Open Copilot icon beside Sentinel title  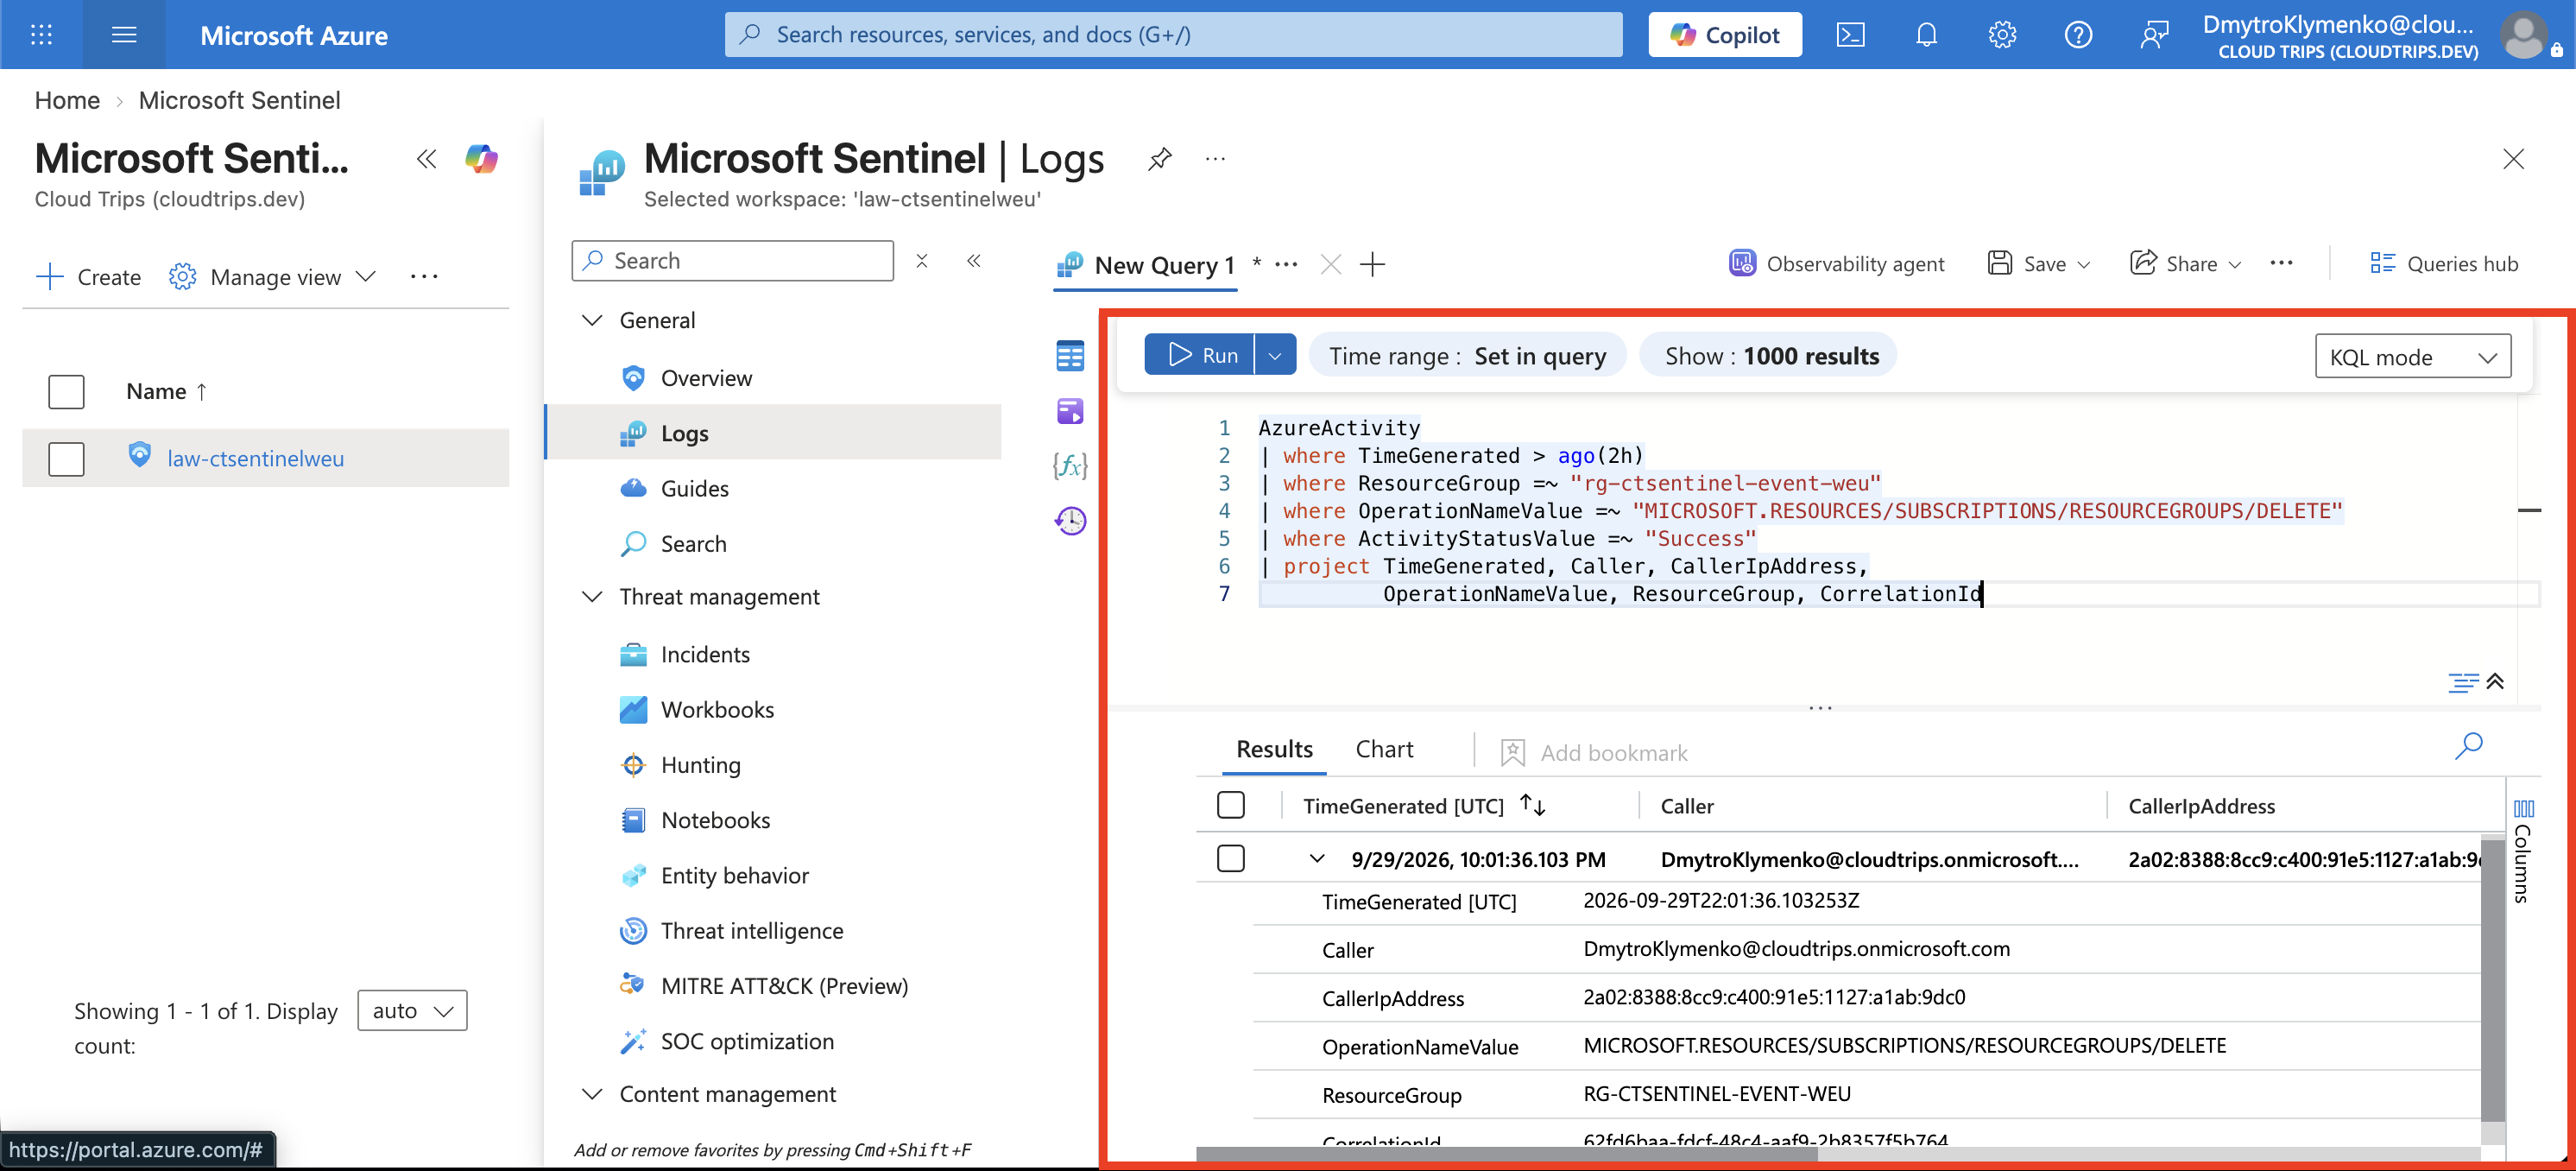(481, 159)
